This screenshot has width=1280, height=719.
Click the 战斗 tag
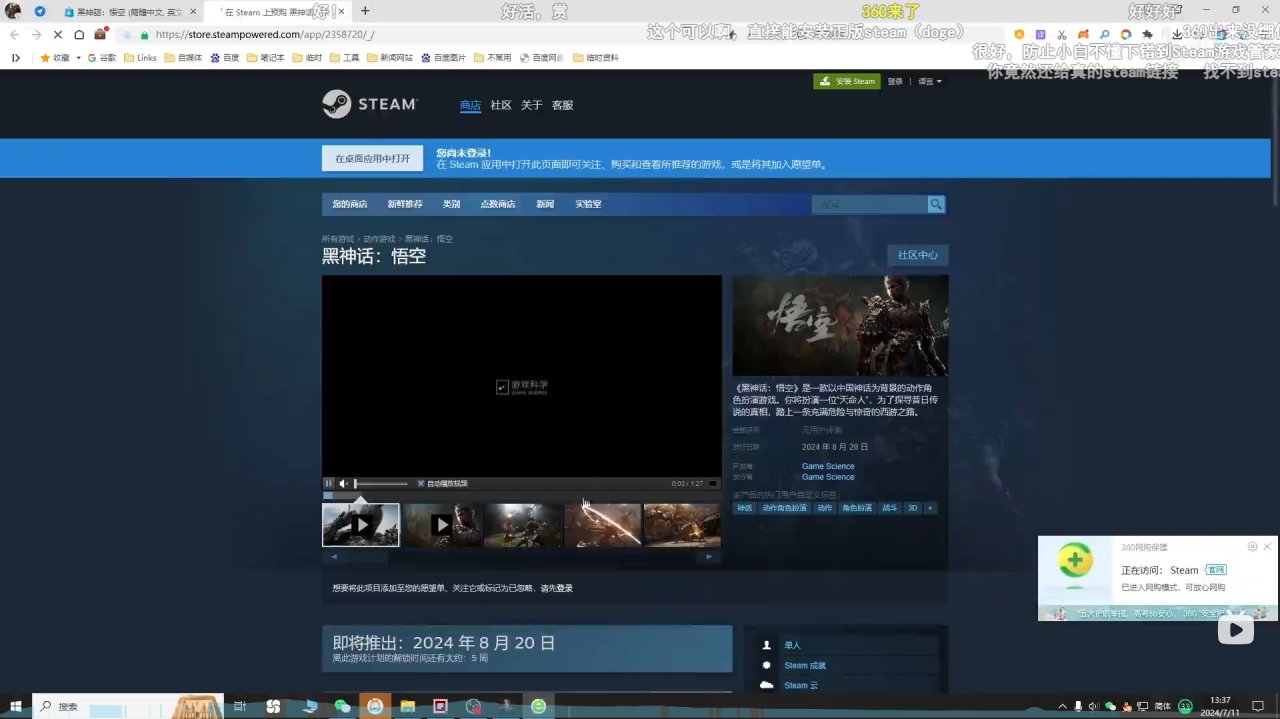[890, 508]
